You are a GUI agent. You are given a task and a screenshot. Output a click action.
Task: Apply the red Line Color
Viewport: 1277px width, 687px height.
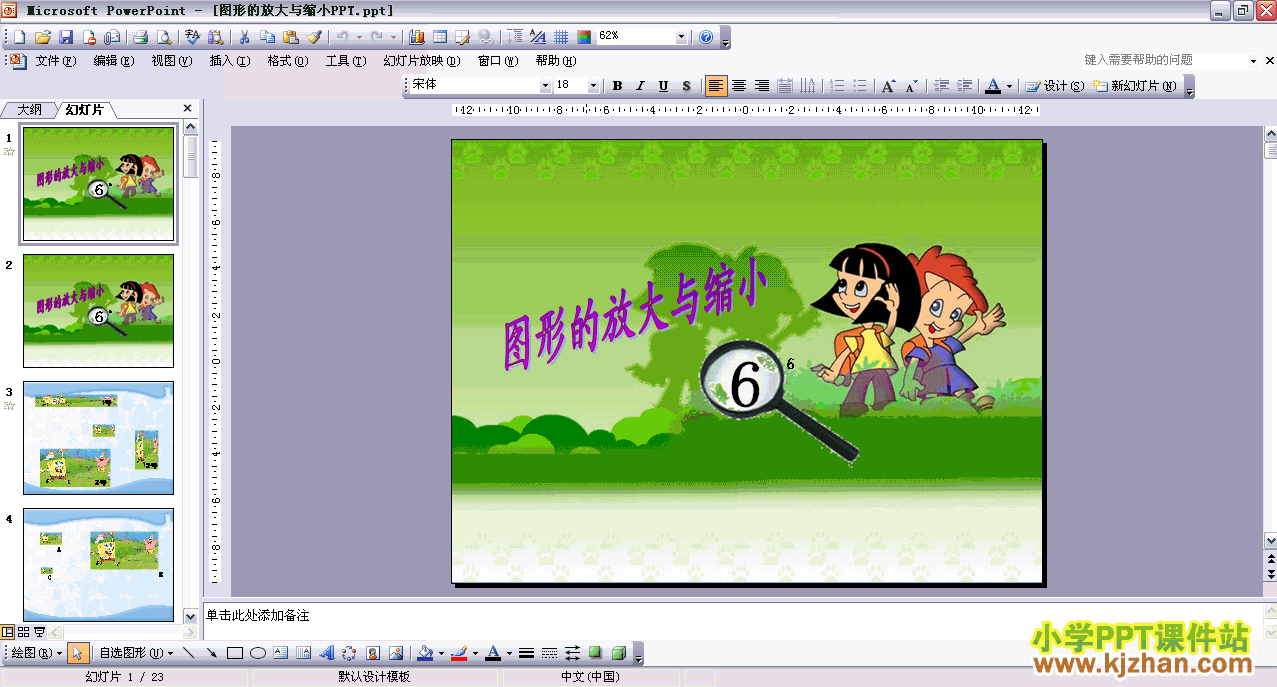(x=459, y=653)
